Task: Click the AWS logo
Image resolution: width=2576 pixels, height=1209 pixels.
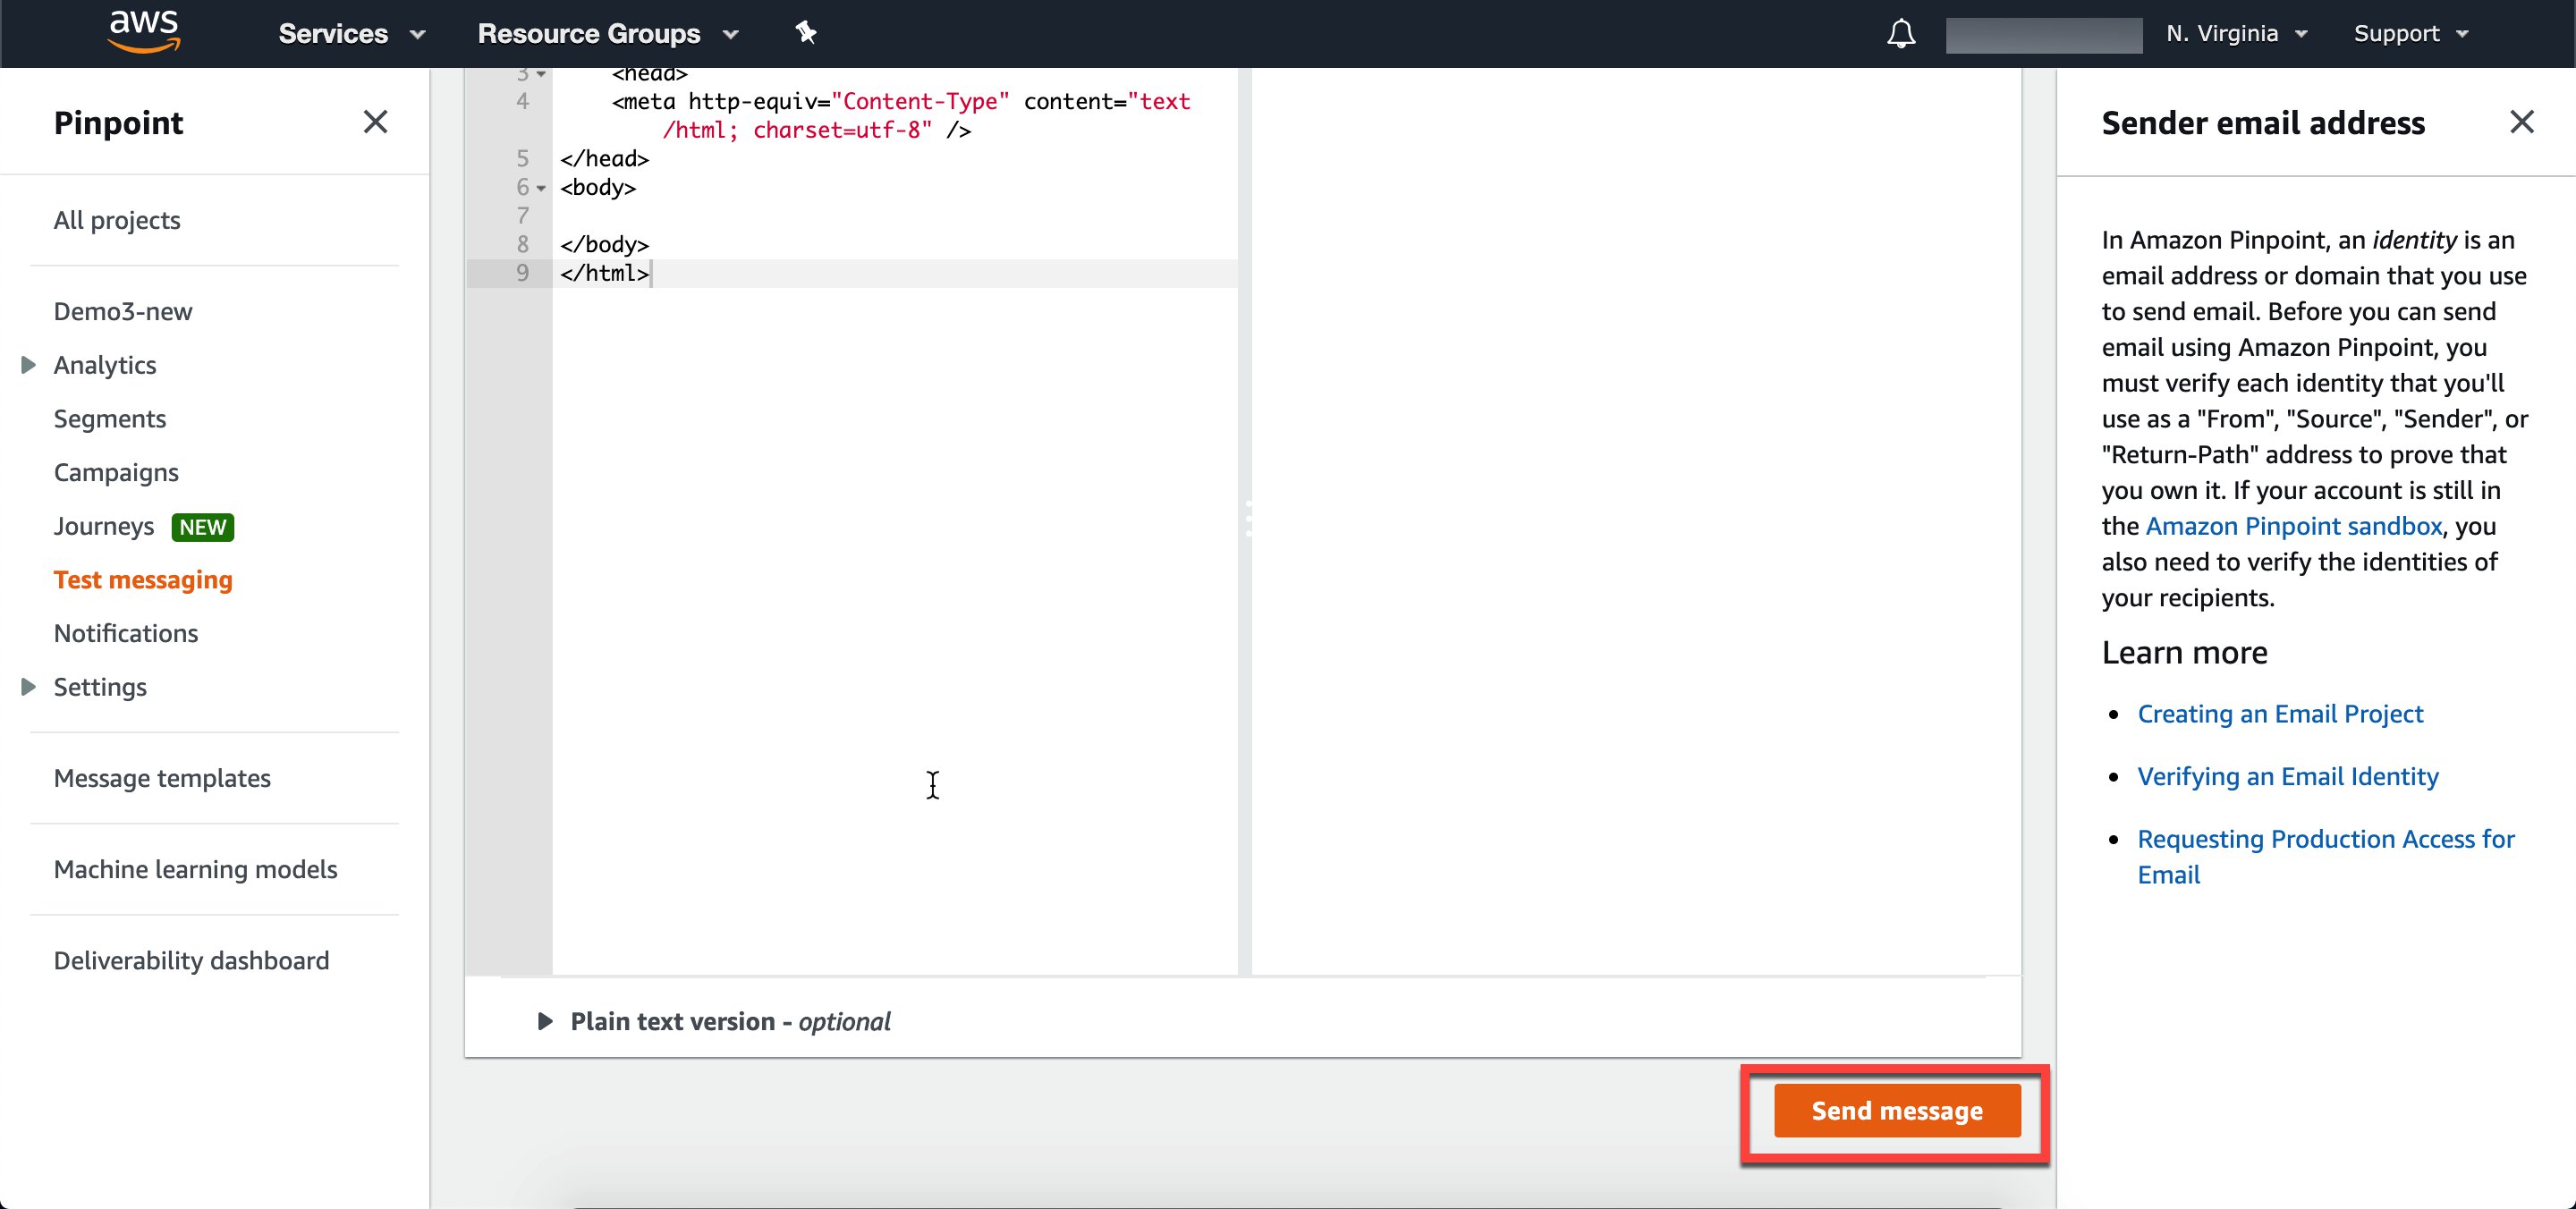Action: (x=144, y=31)
